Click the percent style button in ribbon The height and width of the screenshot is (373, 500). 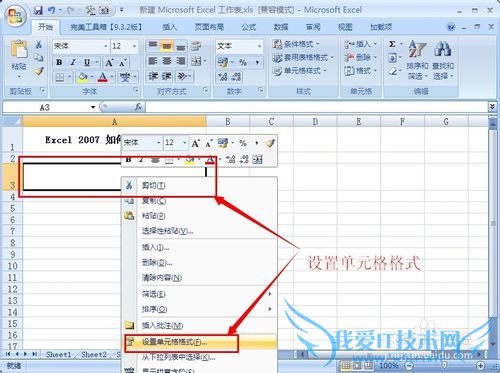click(243, 62)
